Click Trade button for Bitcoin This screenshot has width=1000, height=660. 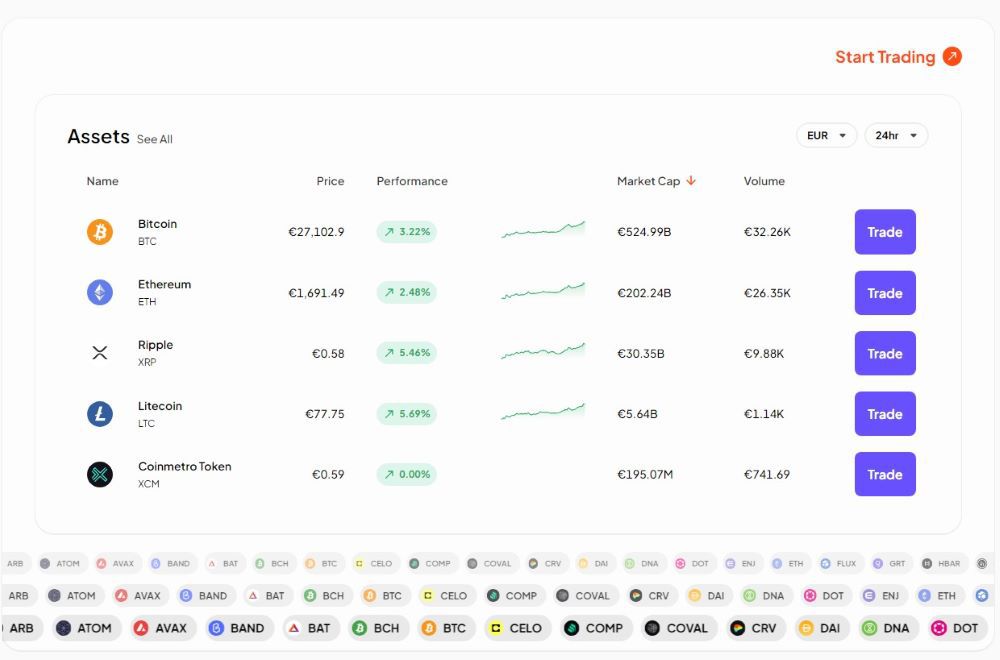coord(885,232)
